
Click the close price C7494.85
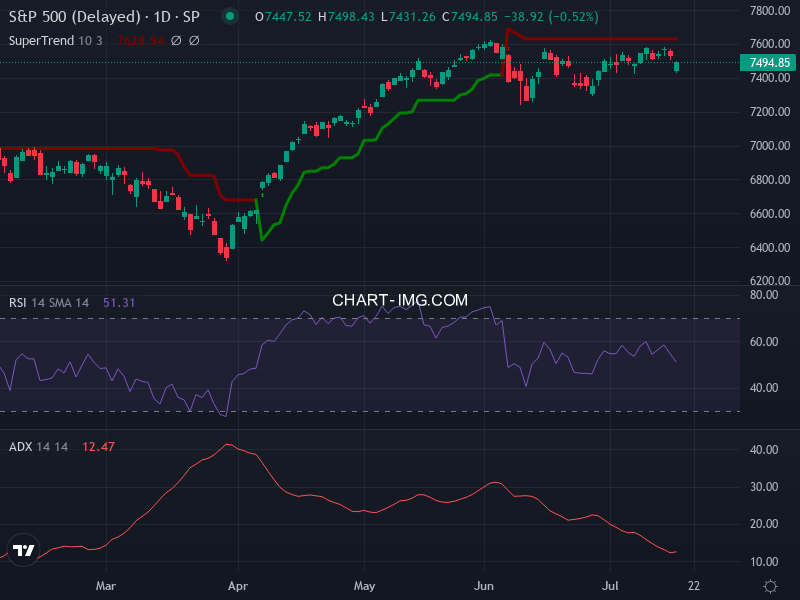(470, 17)
